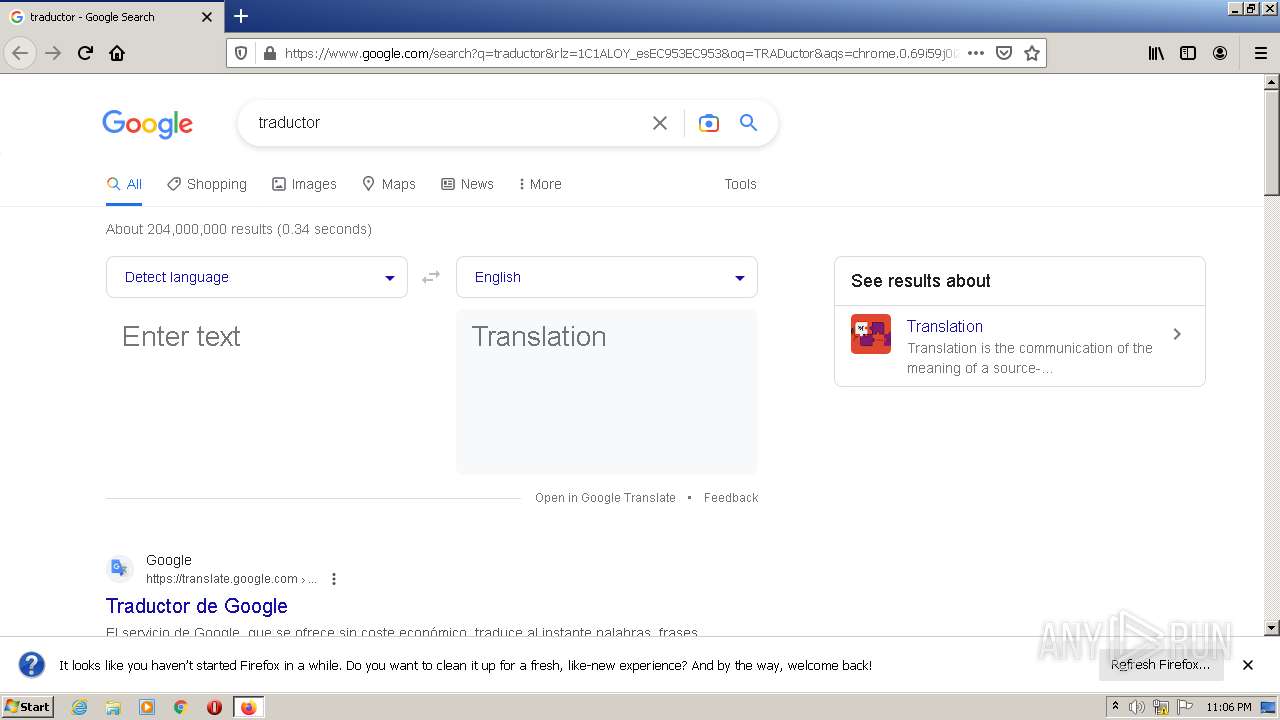Open the Windows Start menu
1280x720 pixels.
pyautogui.click(x=28, y=707)
